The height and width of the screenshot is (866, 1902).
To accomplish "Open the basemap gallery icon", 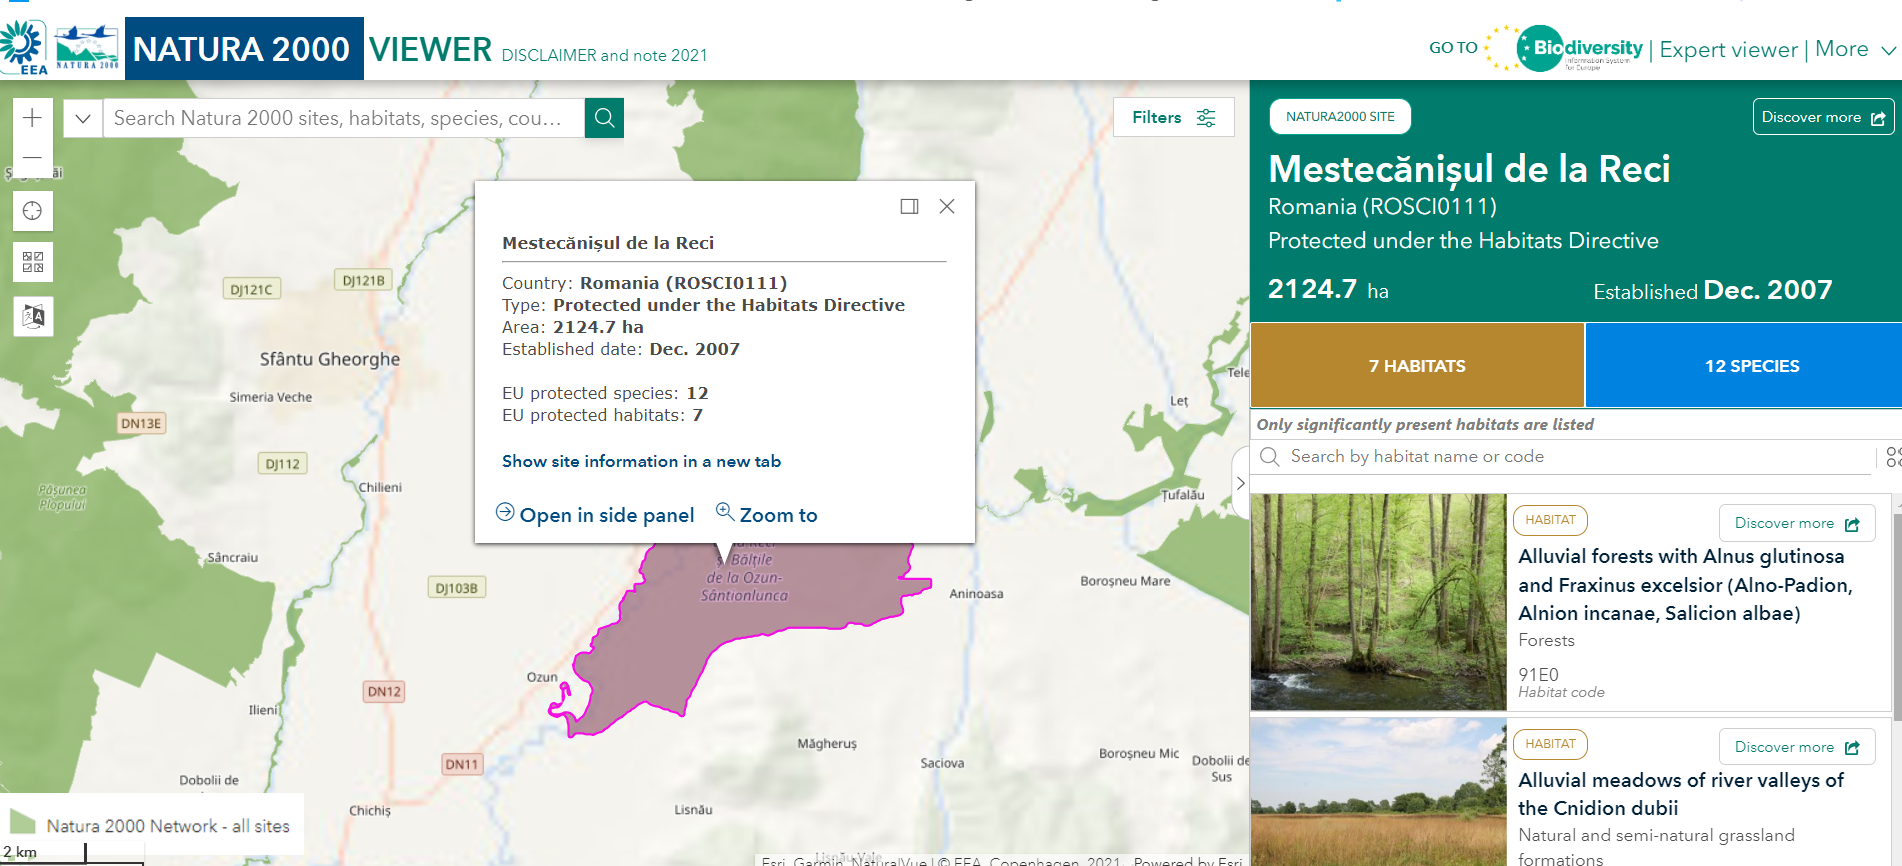I will tap(33, 262).
